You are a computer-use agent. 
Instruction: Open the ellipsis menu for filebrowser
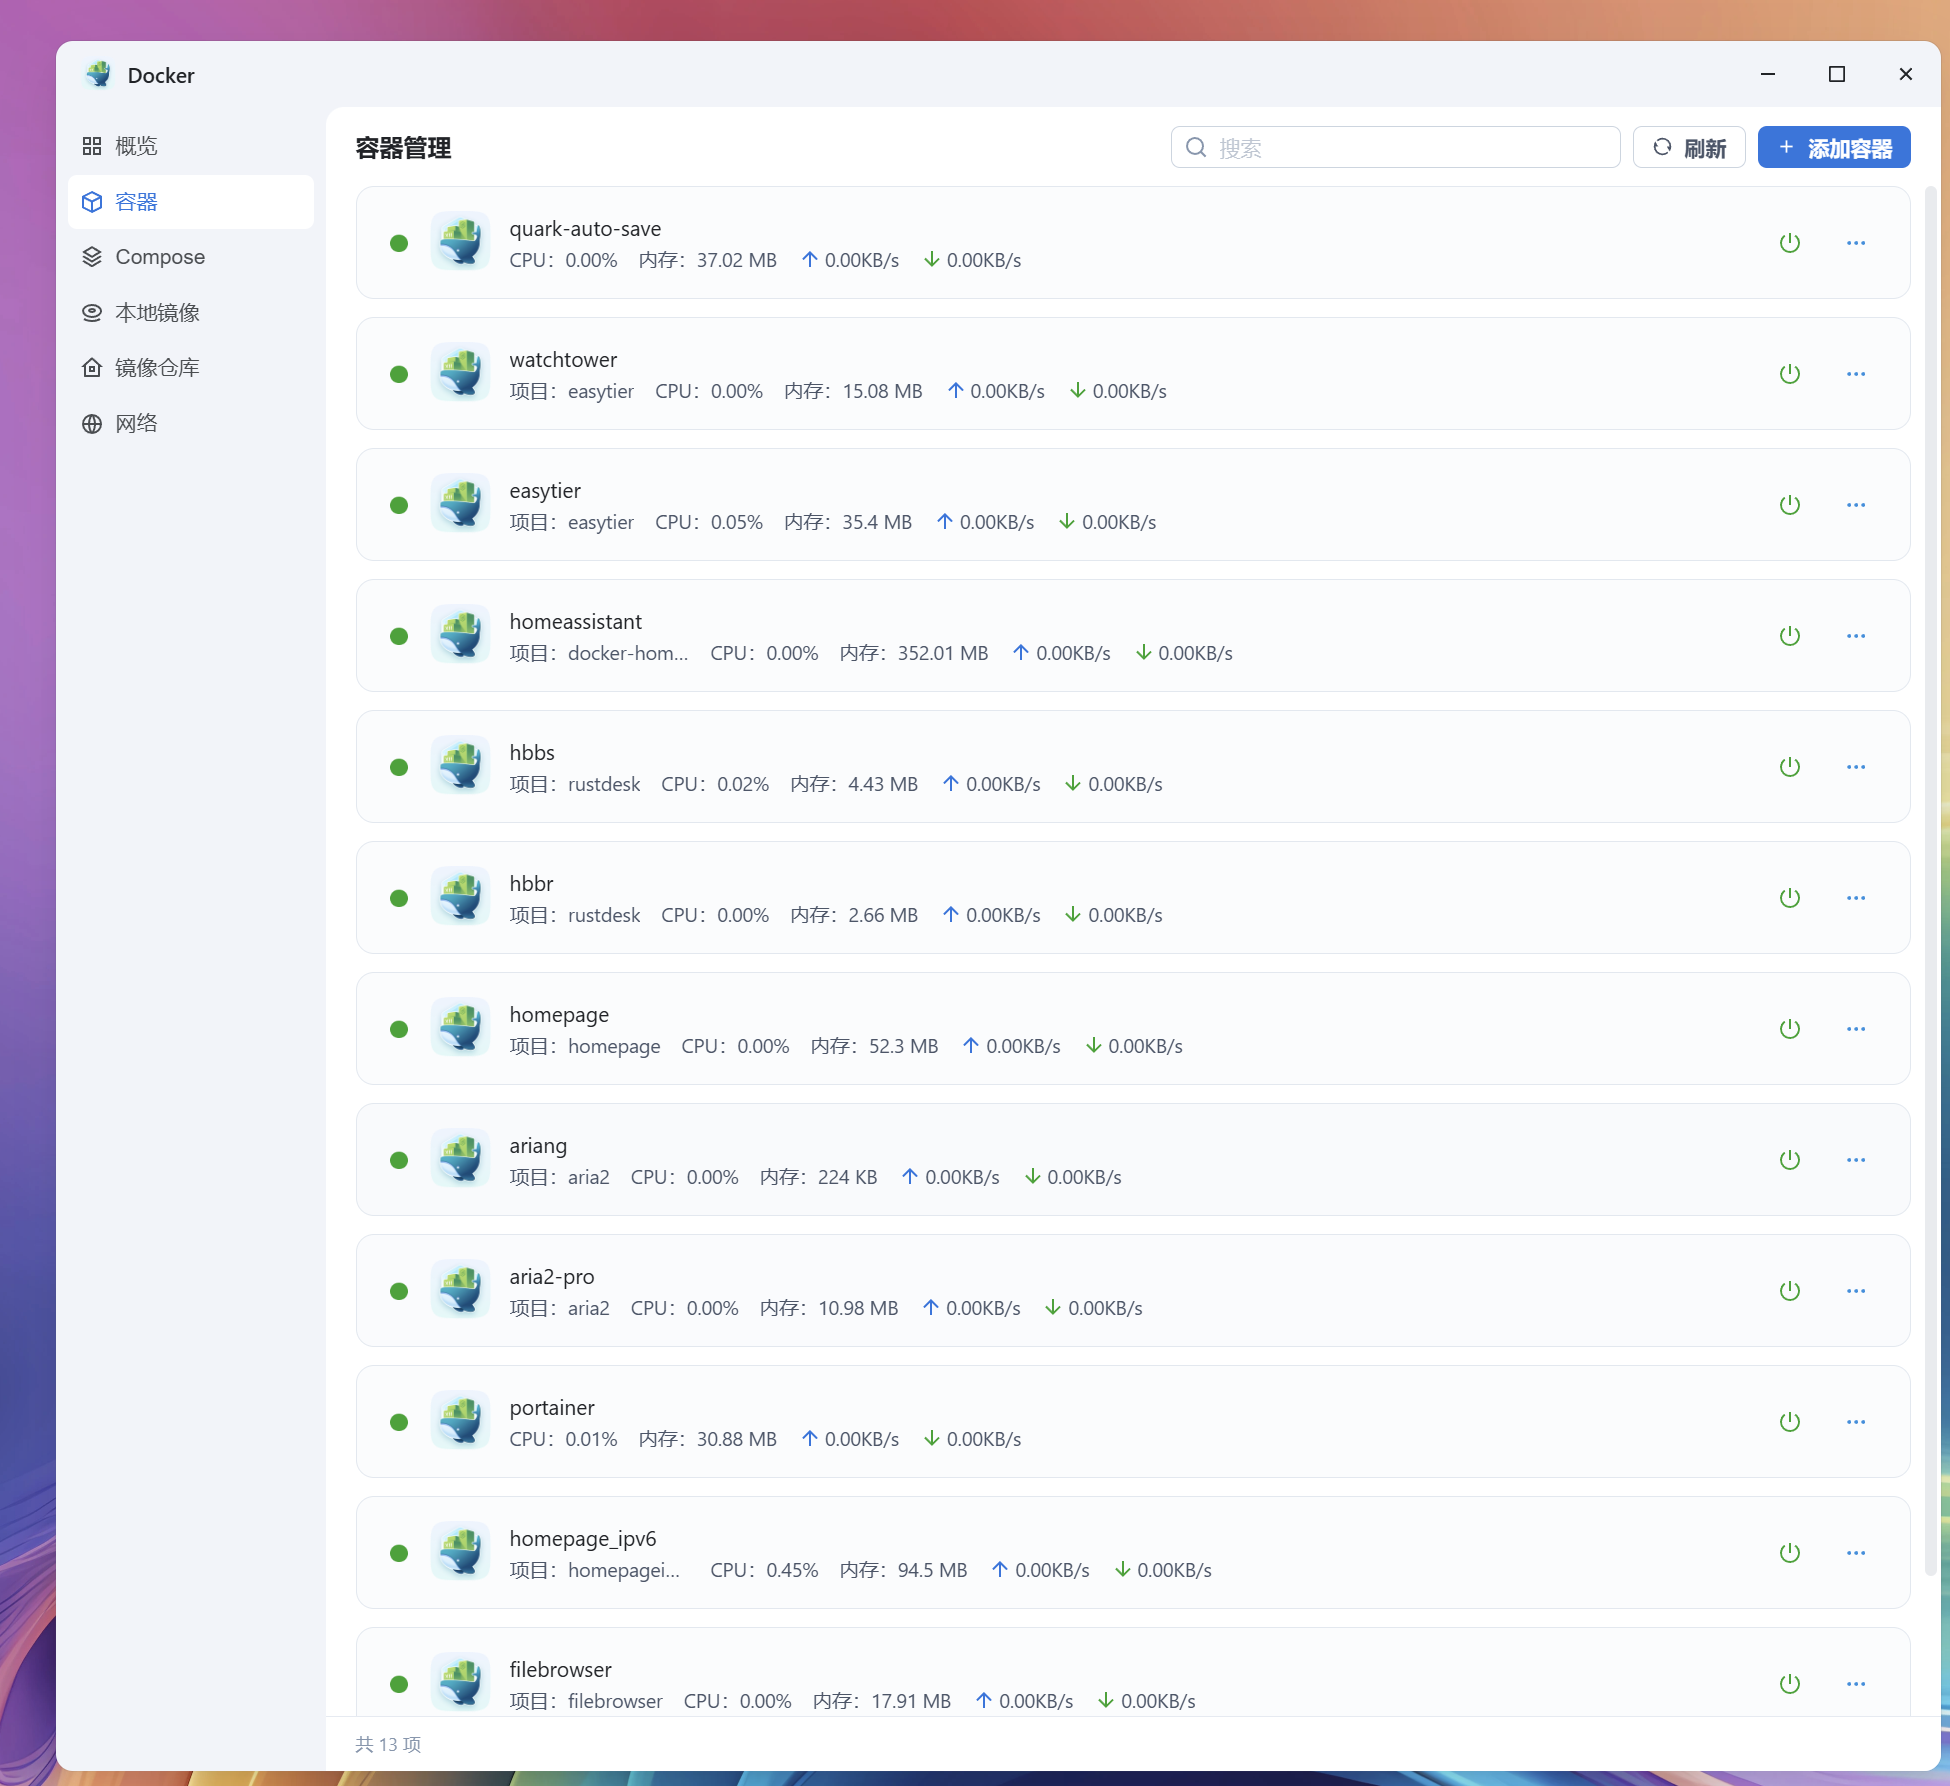1856,1684
